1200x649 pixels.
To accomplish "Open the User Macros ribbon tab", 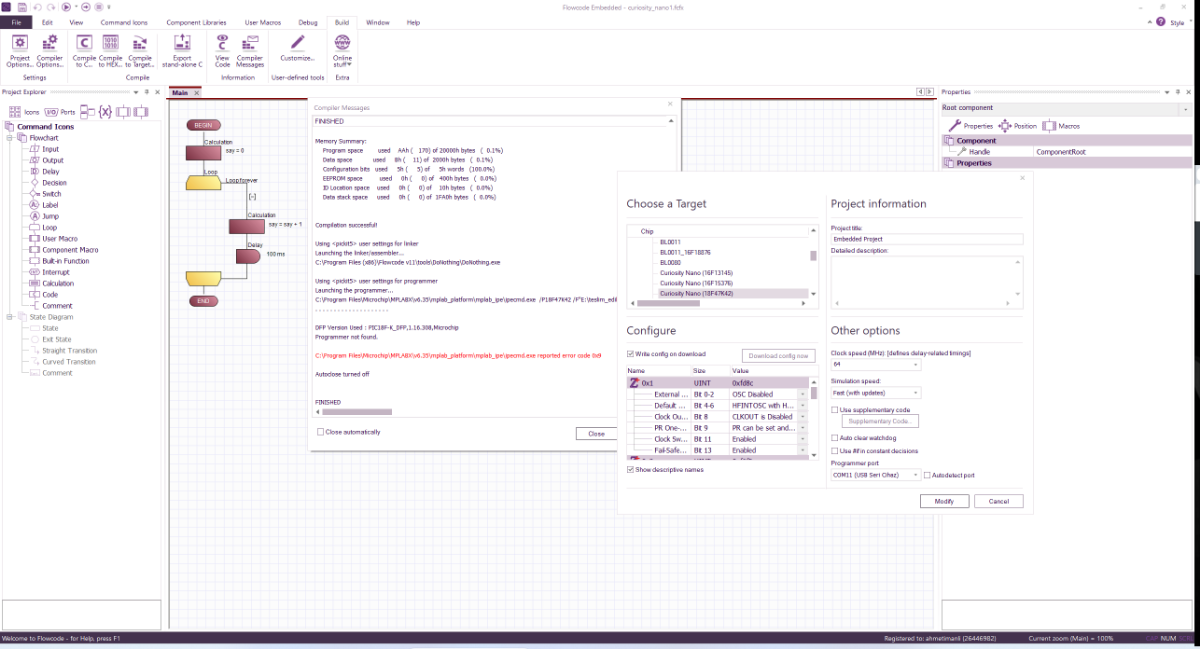I will point(264,22).
